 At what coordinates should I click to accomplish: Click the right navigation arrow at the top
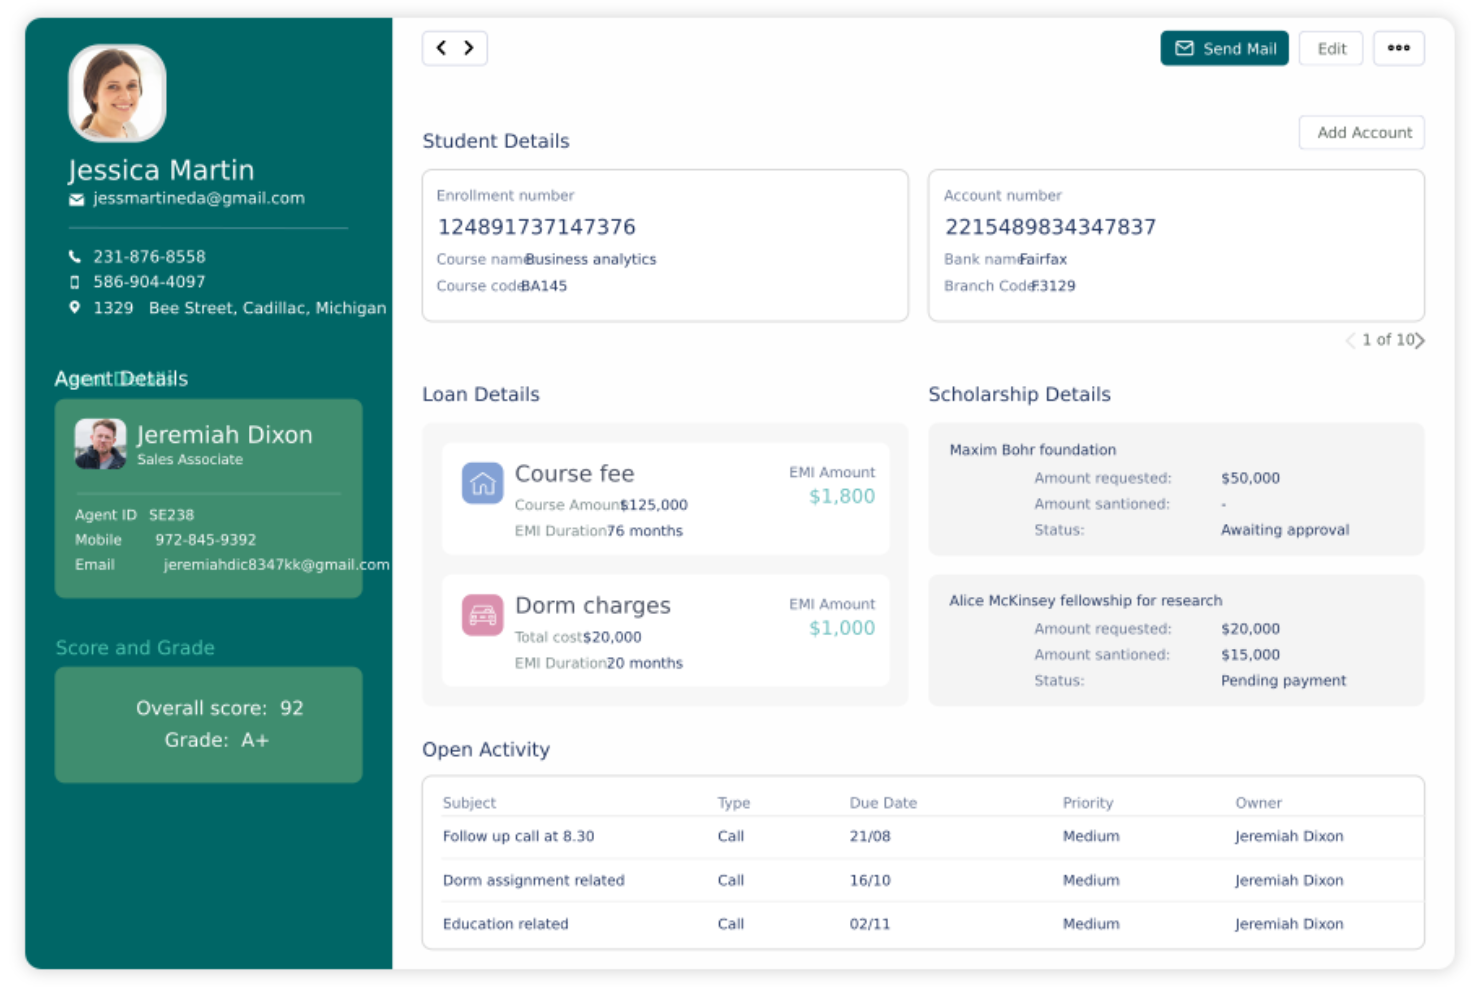point(468,47)
